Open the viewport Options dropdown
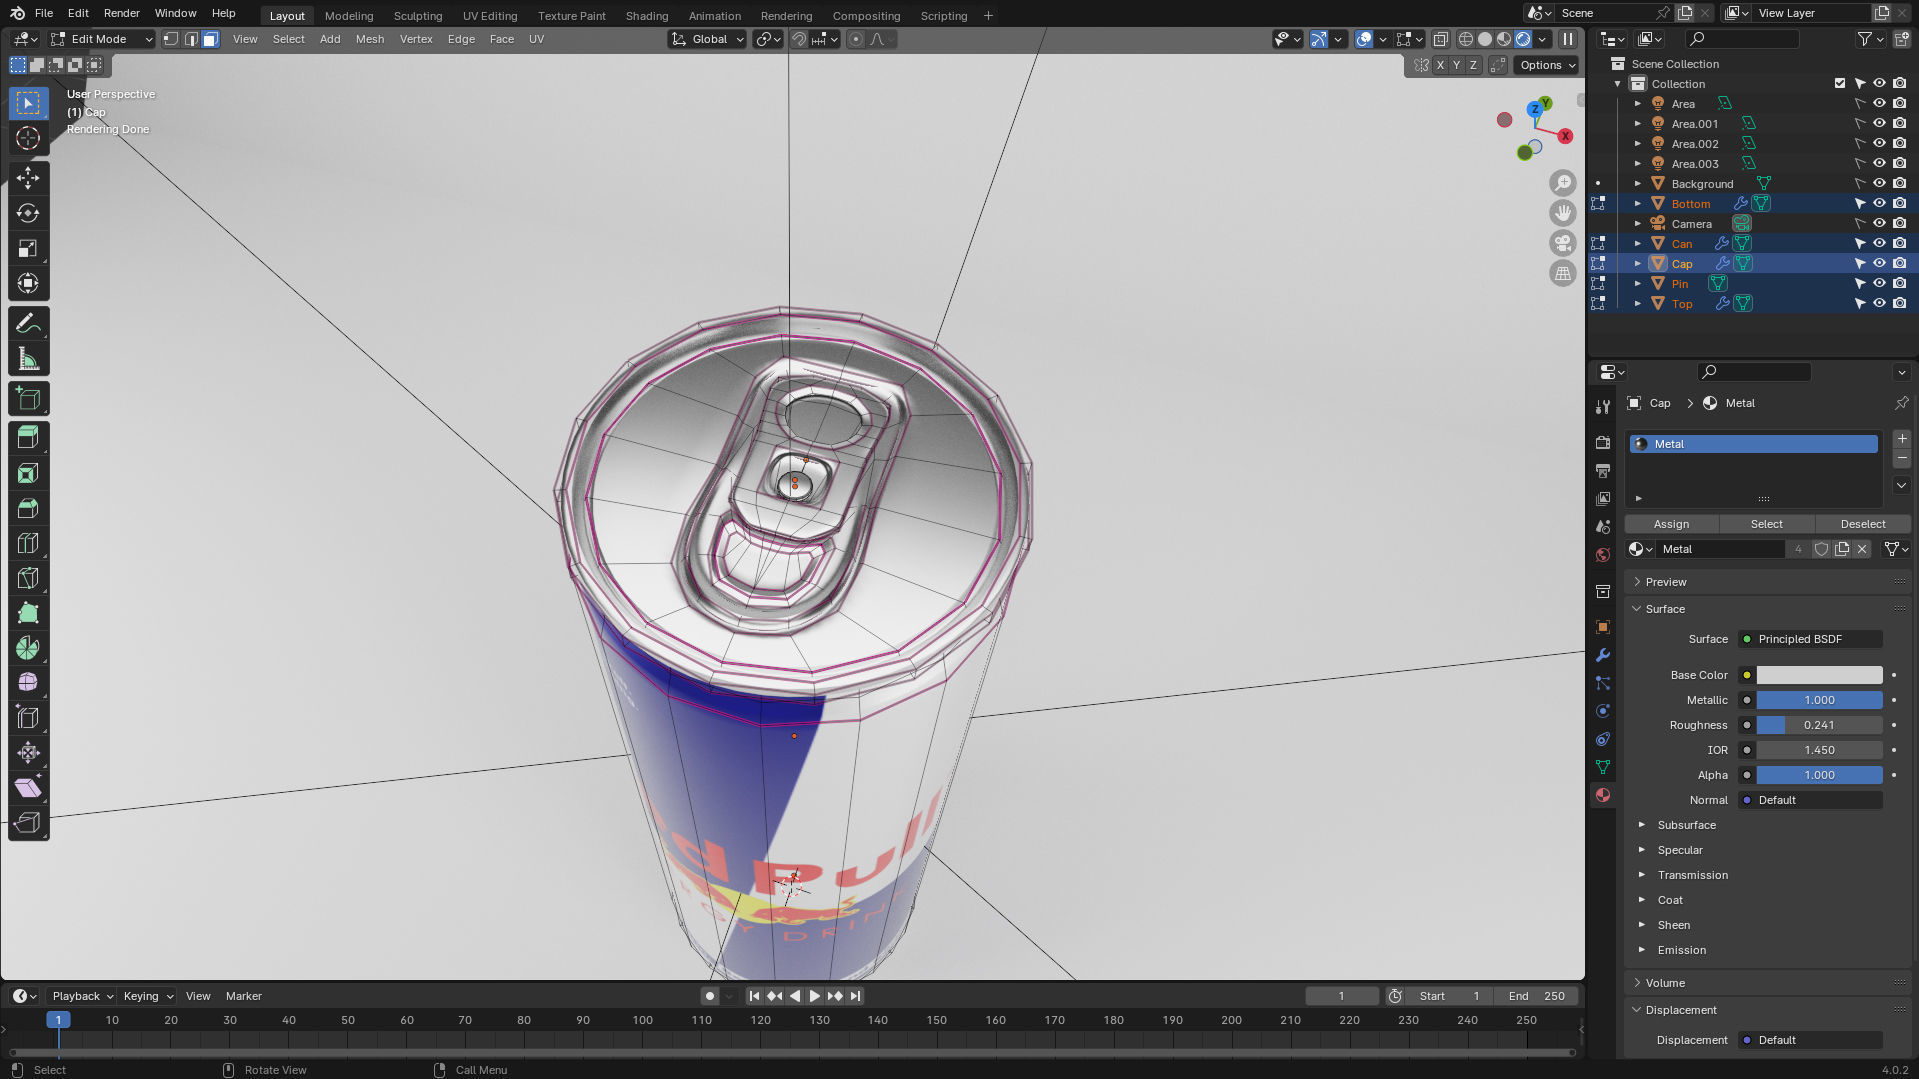This screenshot has width=1919, height=1079. click(1546, 65)
